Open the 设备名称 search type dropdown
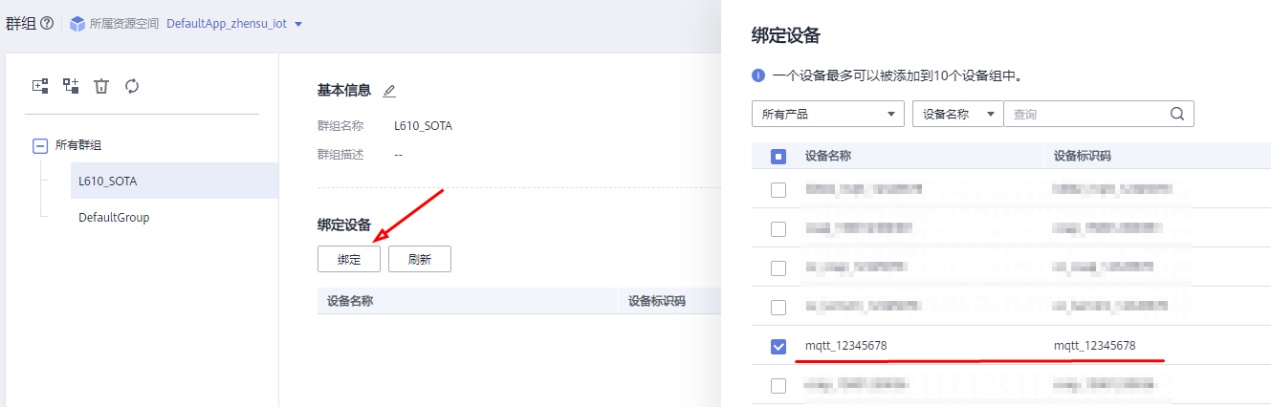 click(x=957, y=114)
